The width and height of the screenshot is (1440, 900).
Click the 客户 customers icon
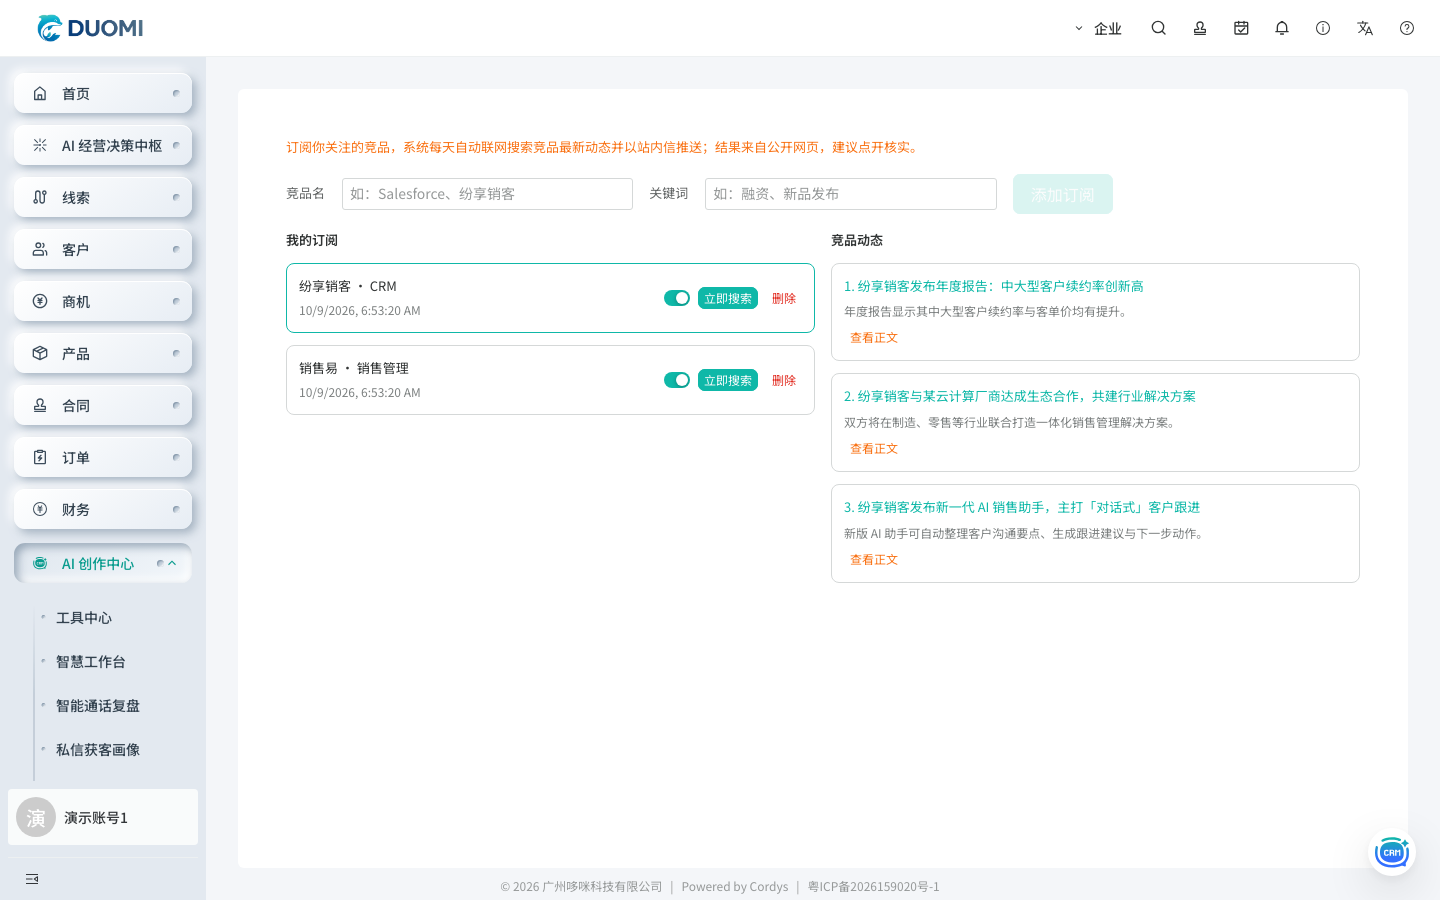[x=40, y=249]
